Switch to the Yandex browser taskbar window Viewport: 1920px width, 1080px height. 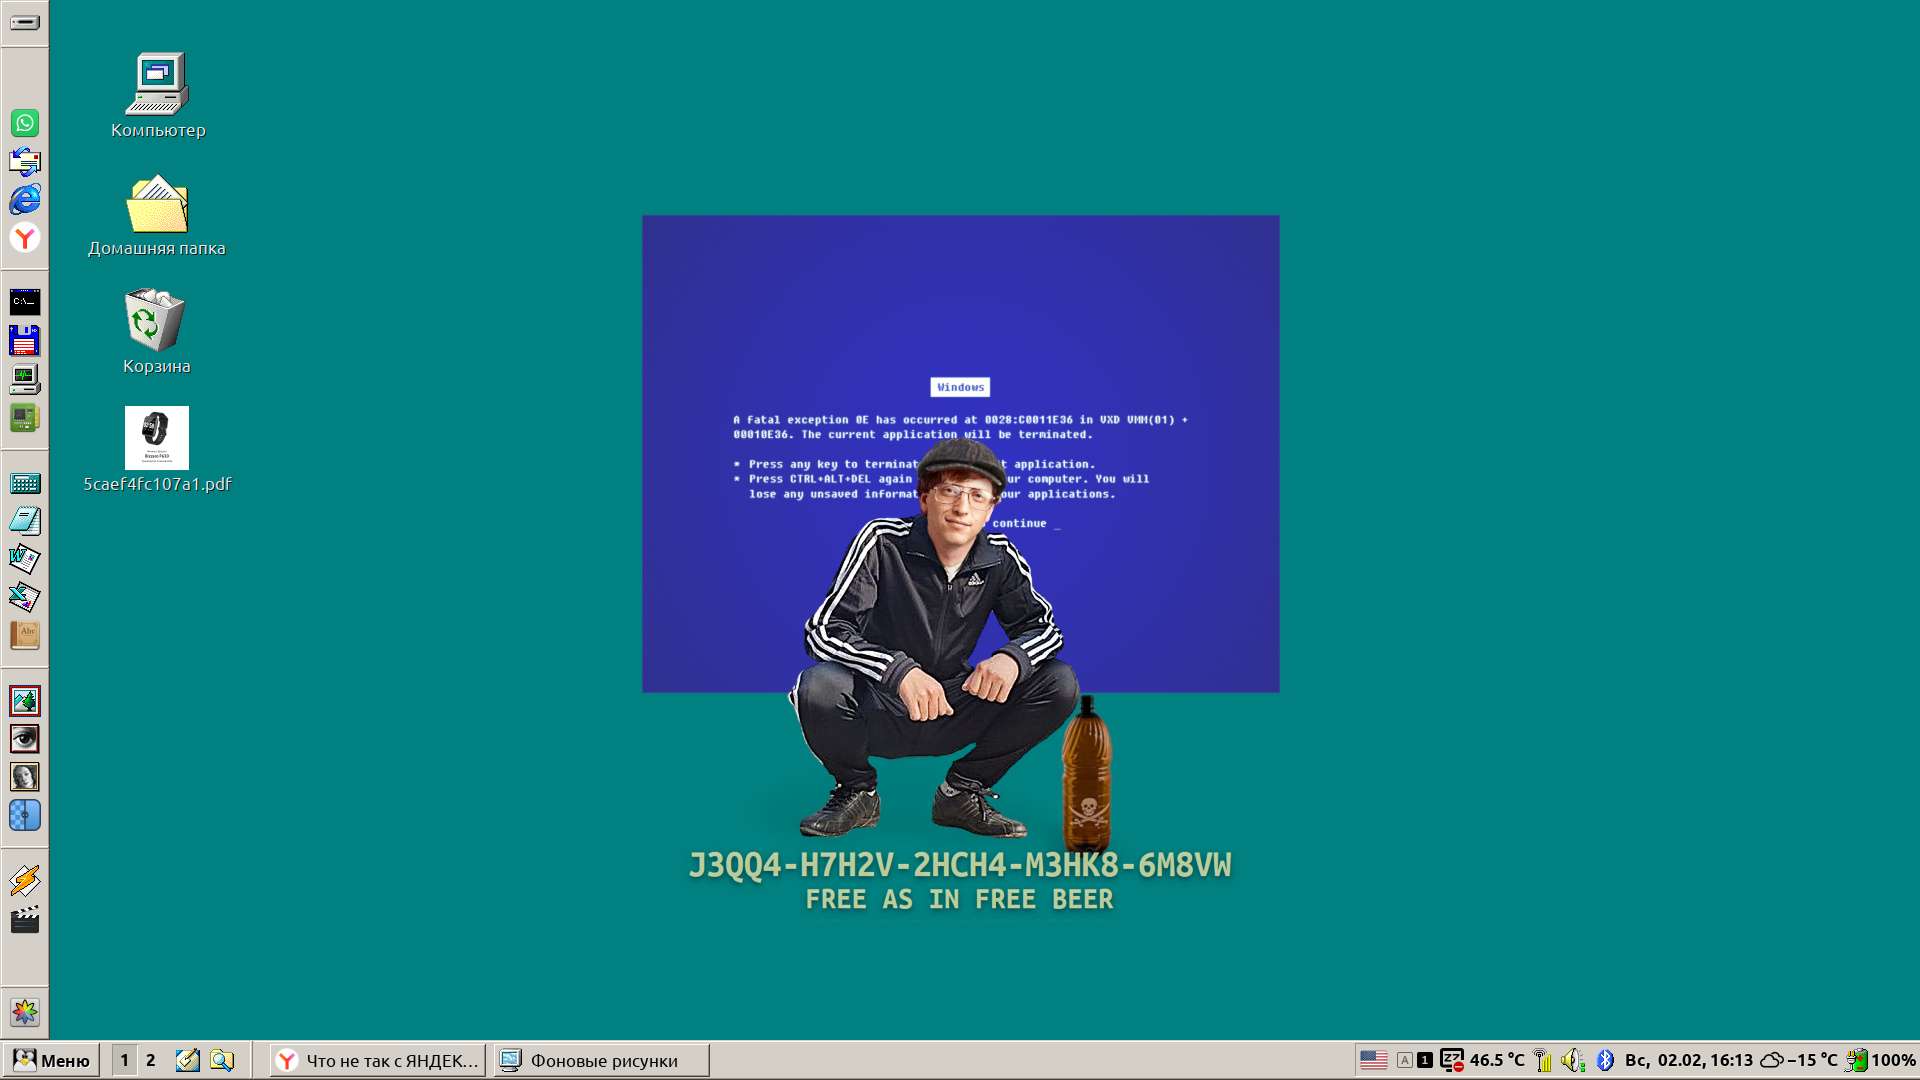click(378, 1060)
